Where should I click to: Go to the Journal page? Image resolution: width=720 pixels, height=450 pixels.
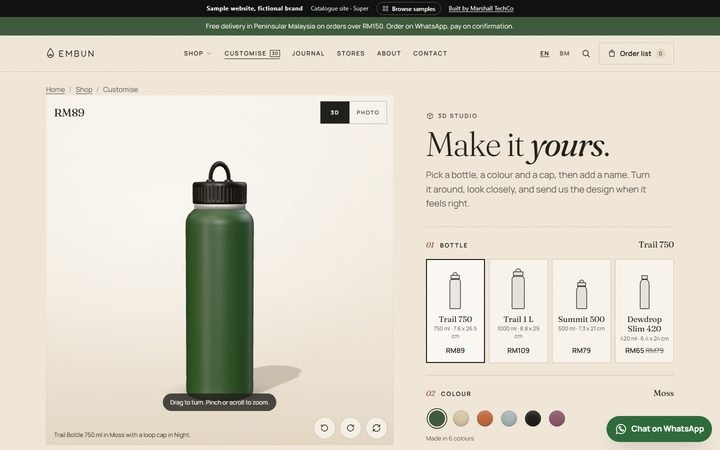point(308,53)
